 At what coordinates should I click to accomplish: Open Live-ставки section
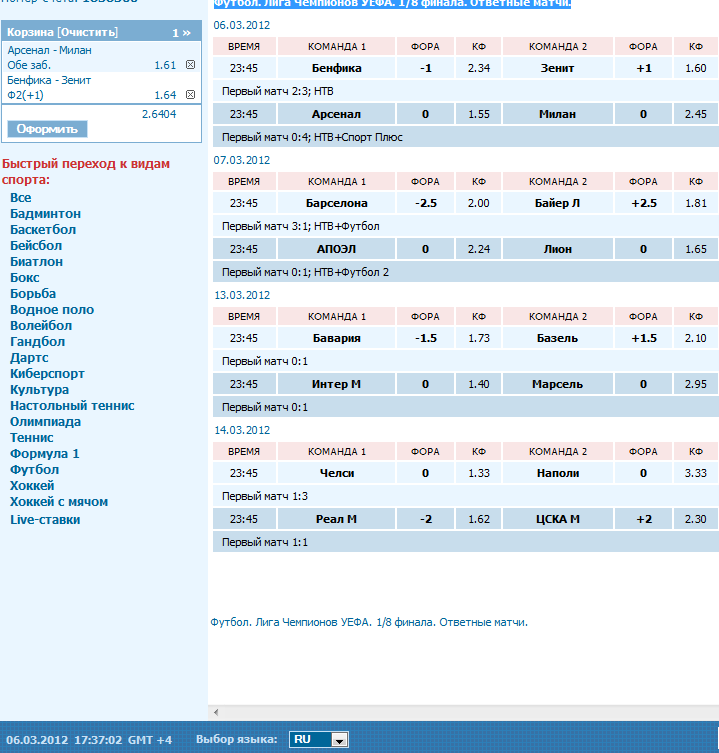[45, 520]
